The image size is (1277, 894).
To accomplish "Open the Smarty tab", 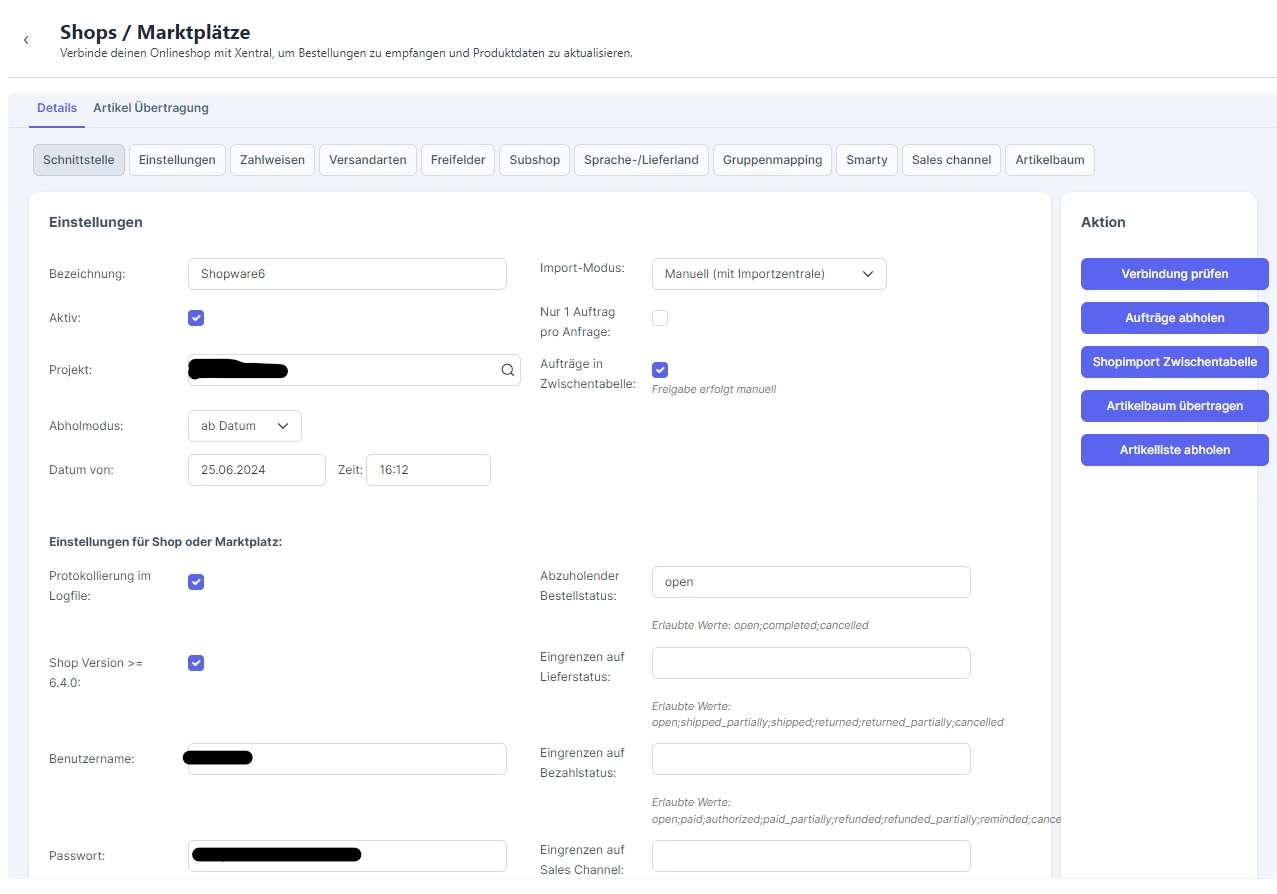I will (x=867, y=160).
